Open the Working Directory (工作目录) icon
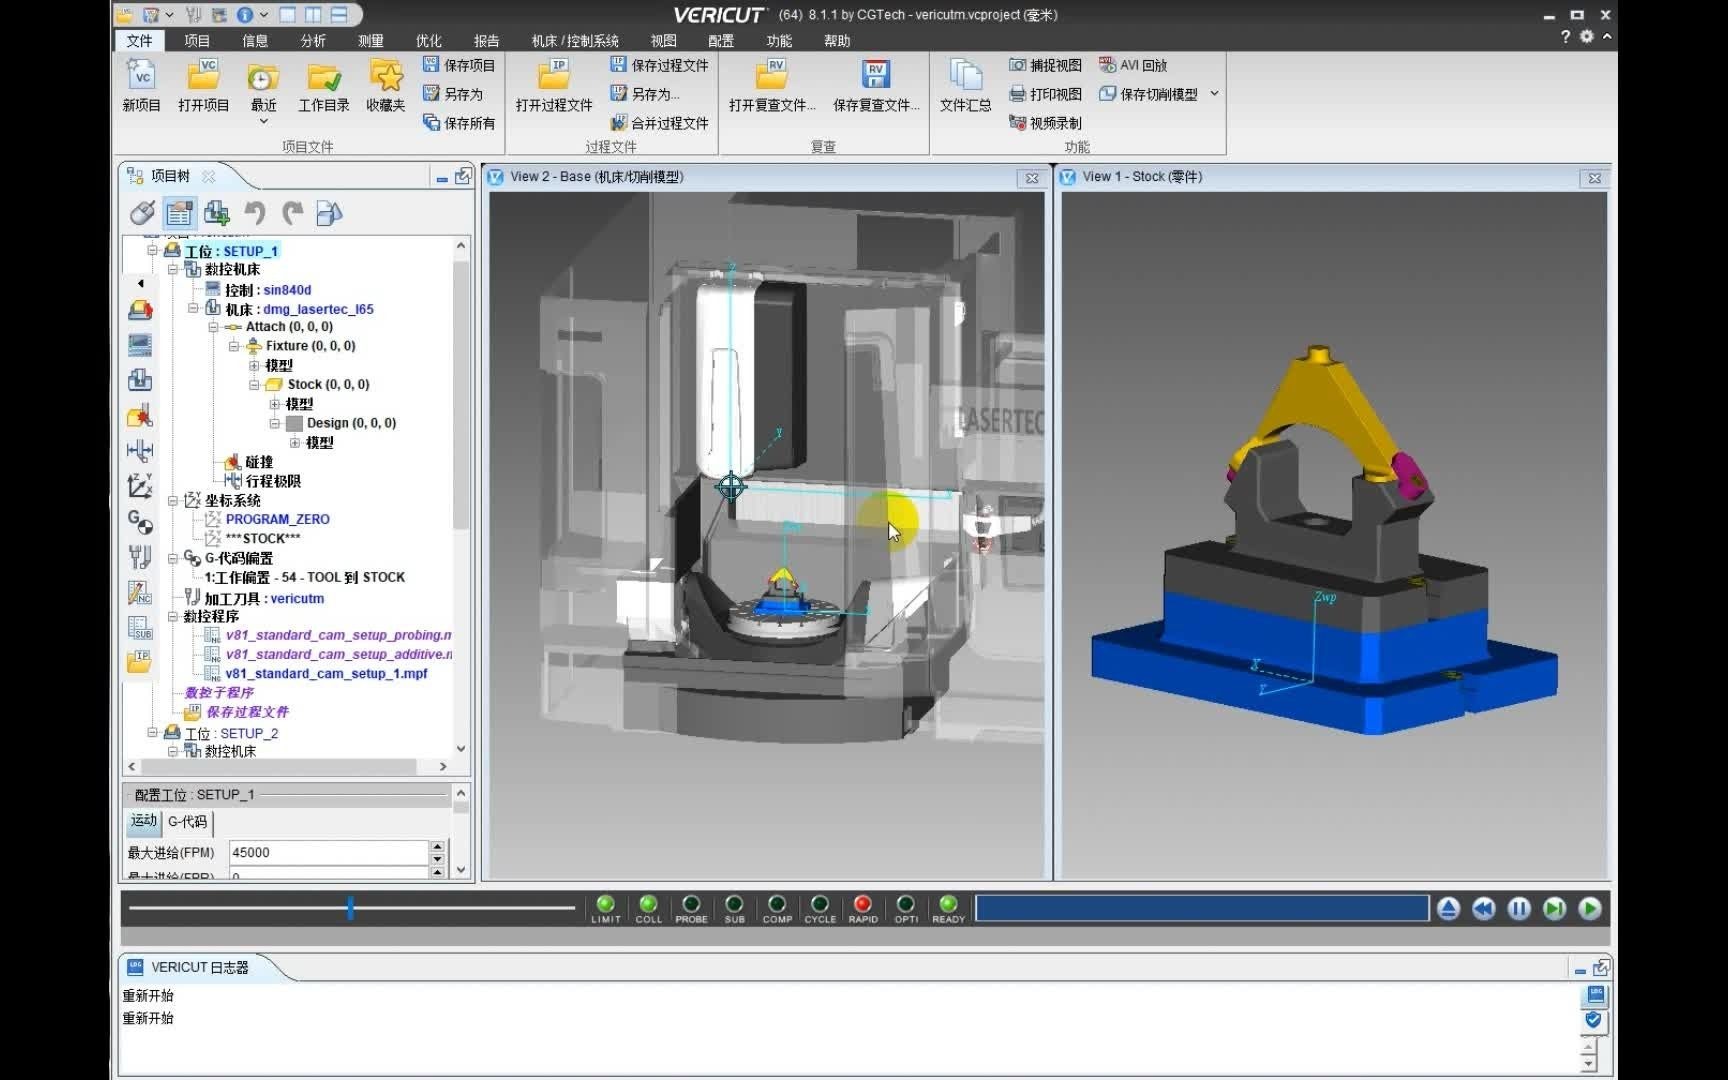This screenshot has height=1080, width=1728. (323, 77)
